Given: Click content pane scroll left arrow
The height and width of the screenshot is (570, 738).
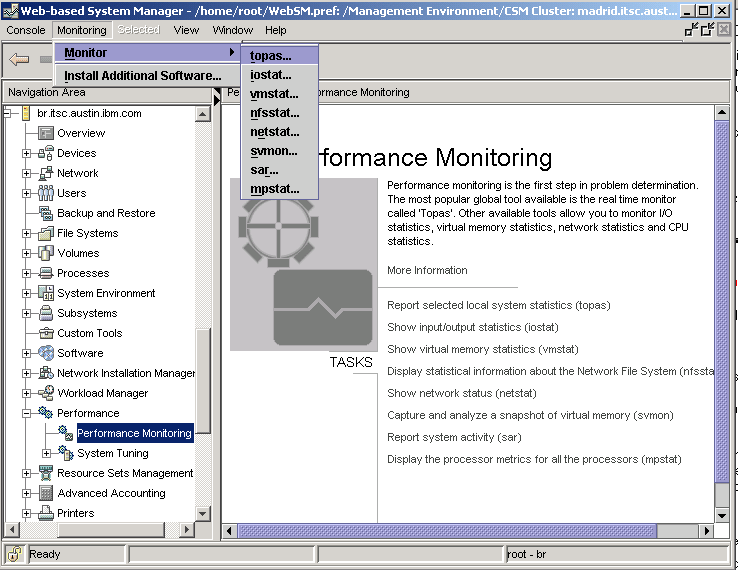Looking at the screenshot, I should pos(229,531).
